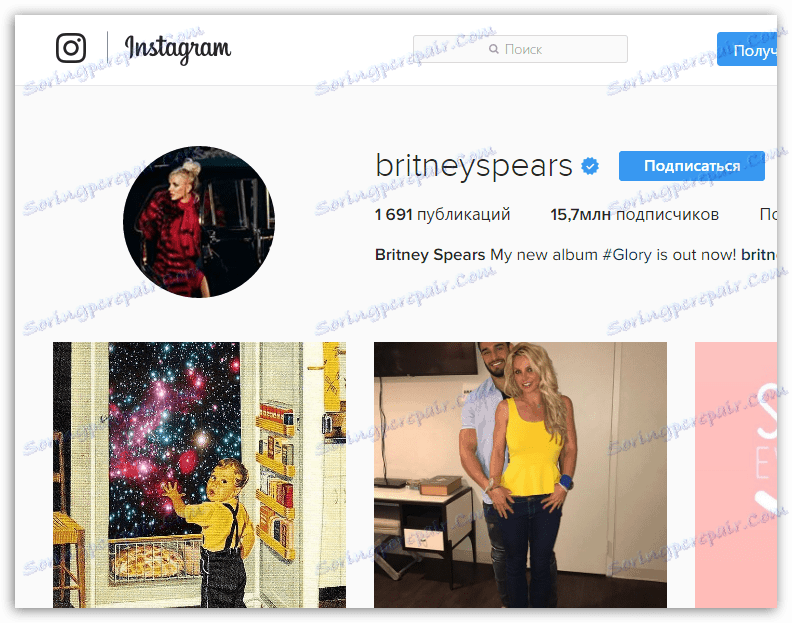The height and width of the screenshot is (623, 792).
Task: Open britneyspears circular profile picture
Action: tap(199, 222)
